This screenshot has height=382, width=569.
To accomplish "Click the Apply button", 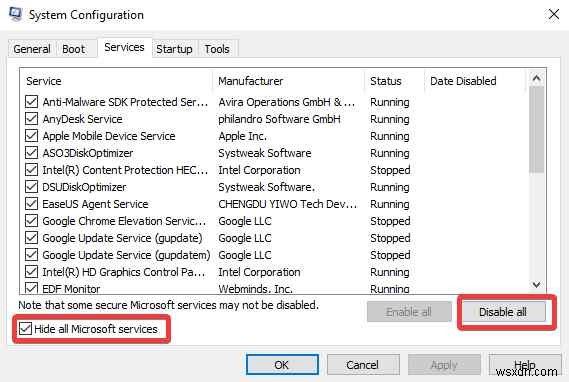I will 444,365.
